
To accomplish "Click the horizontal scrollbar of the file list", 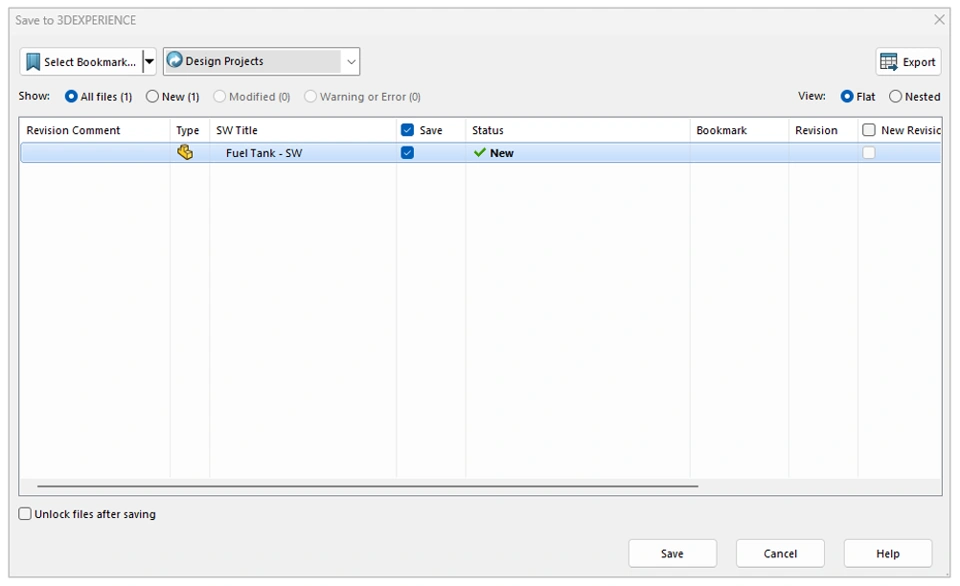I will [367, 486].
